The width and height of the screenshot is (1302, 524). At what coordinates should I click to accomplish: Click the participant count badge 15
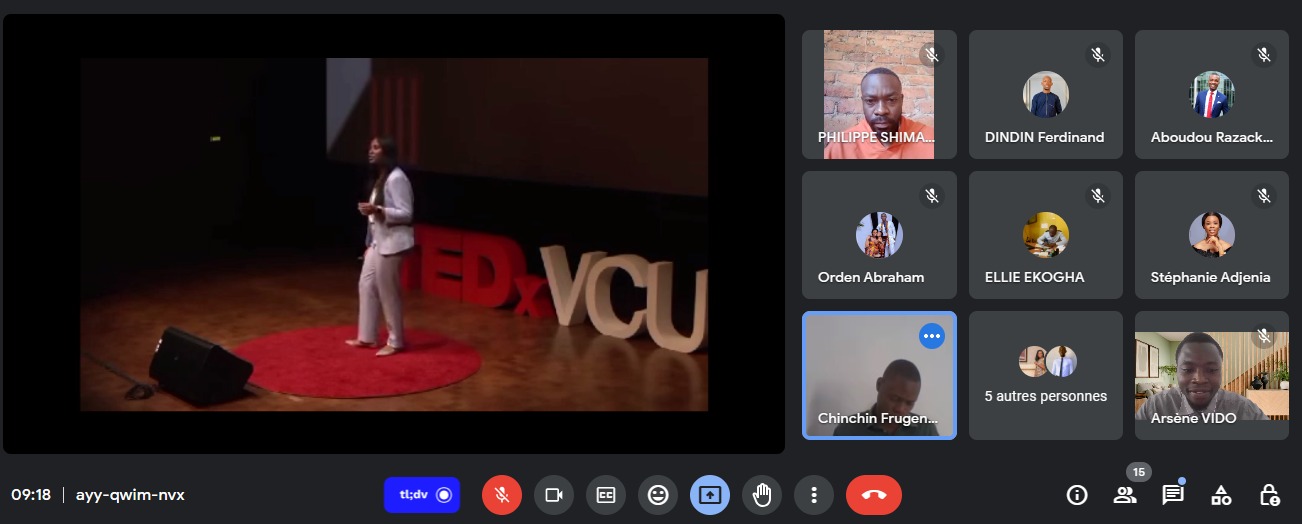click(1138, 472)
